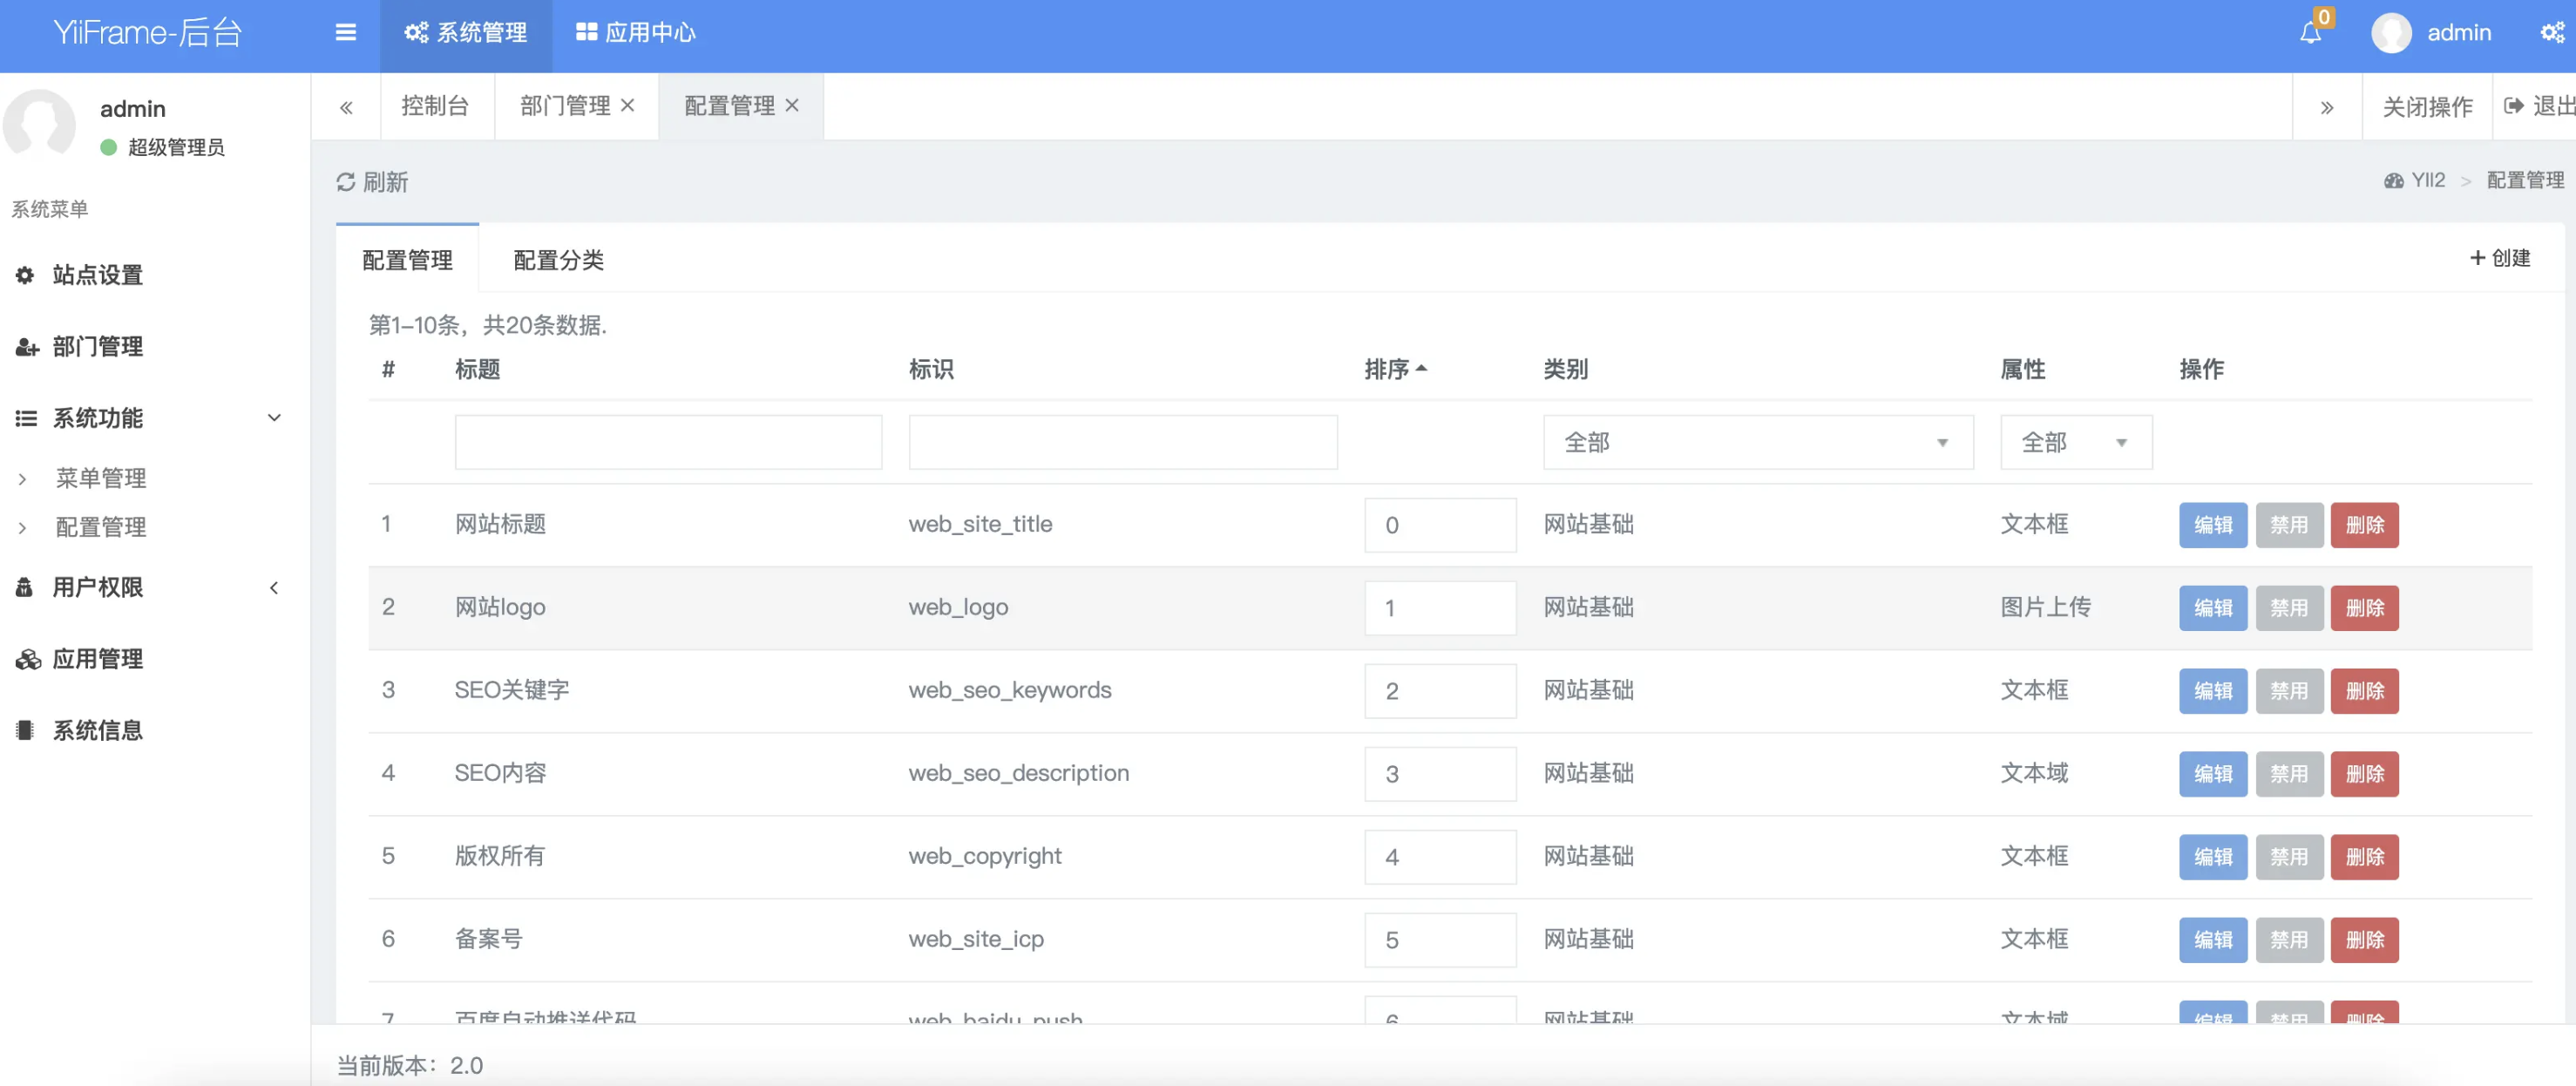2576x1086 pixels.
Task: Click the YII2 breadcrumb dashboard icon
Action: [2393, 181]
